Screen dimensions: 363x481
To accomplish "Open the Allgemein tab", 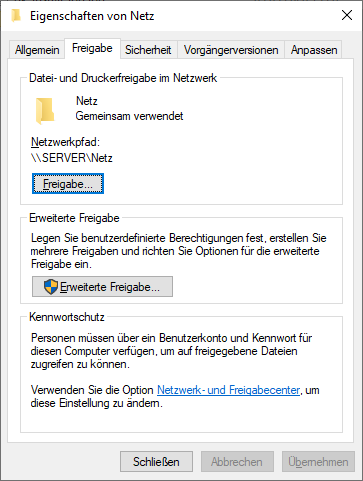I will click(x=37, y=50).
